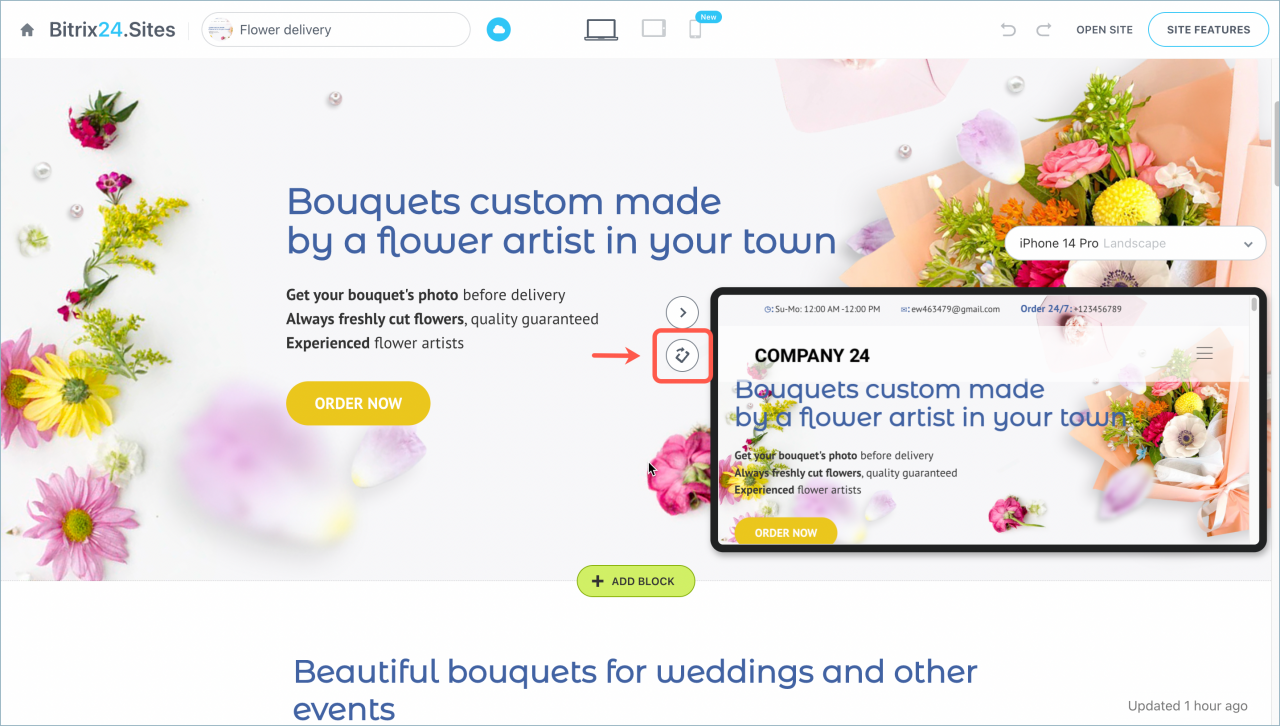
Task: Select the Bouquets custom made heading
Action: pyautogui.click(x=561, y=221)
